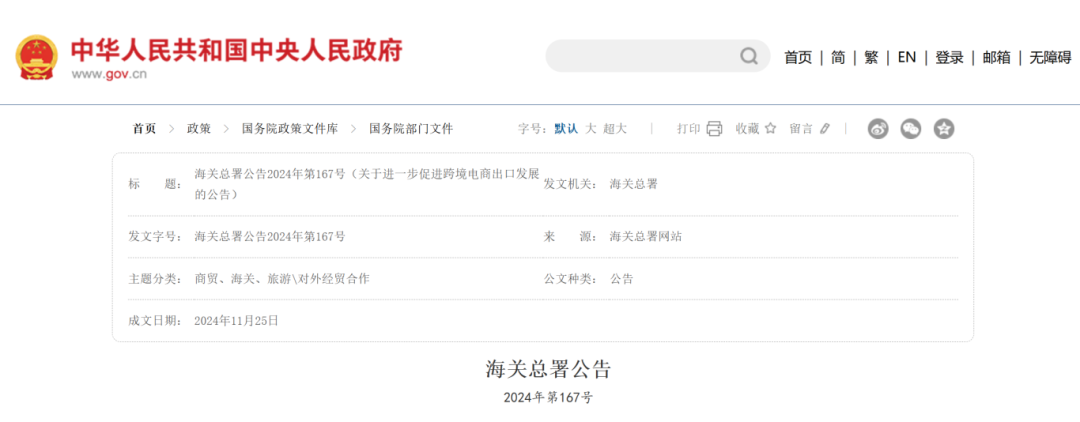This screenshot has width=1080, height=422.
Task: Click the date 2024年11月25日
Action: coord(236,321)
